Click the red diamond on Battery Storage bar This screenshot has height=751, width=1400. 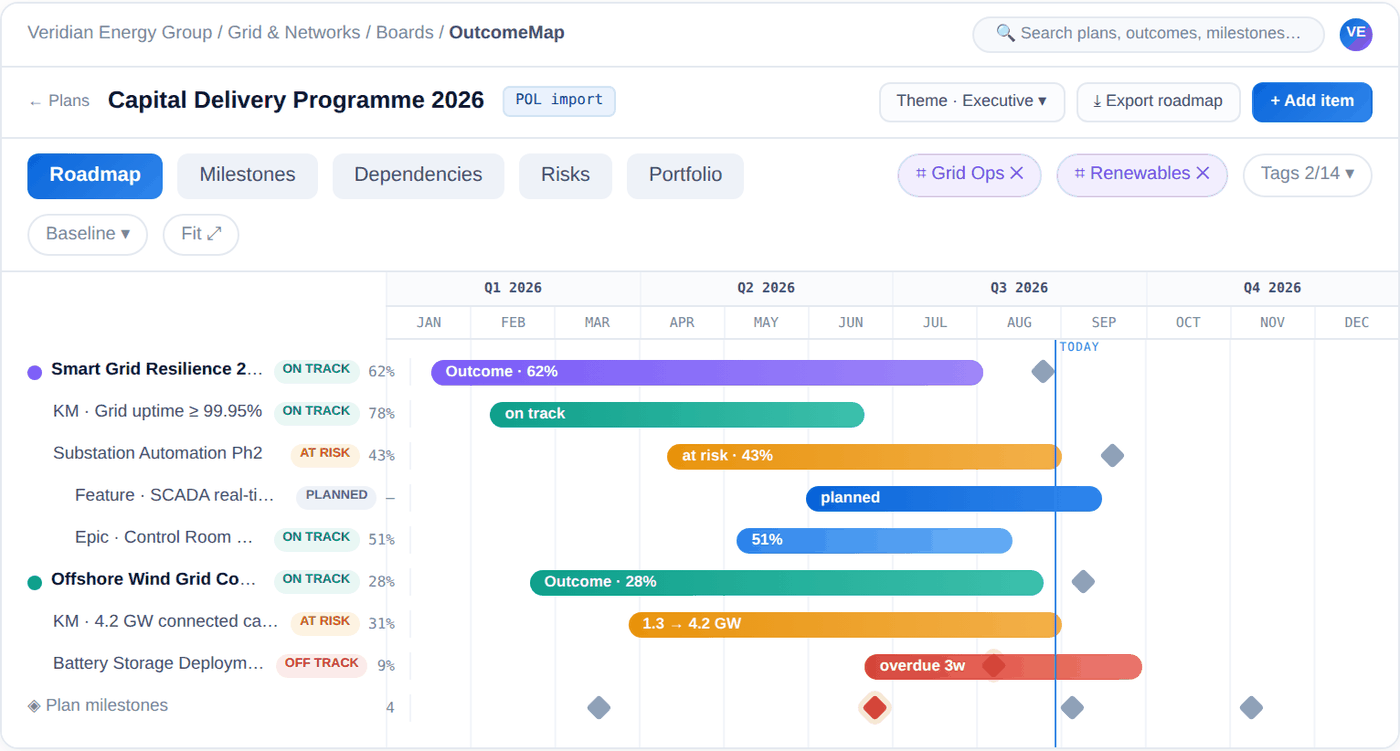pyautogui.click(x=993, y=665)
